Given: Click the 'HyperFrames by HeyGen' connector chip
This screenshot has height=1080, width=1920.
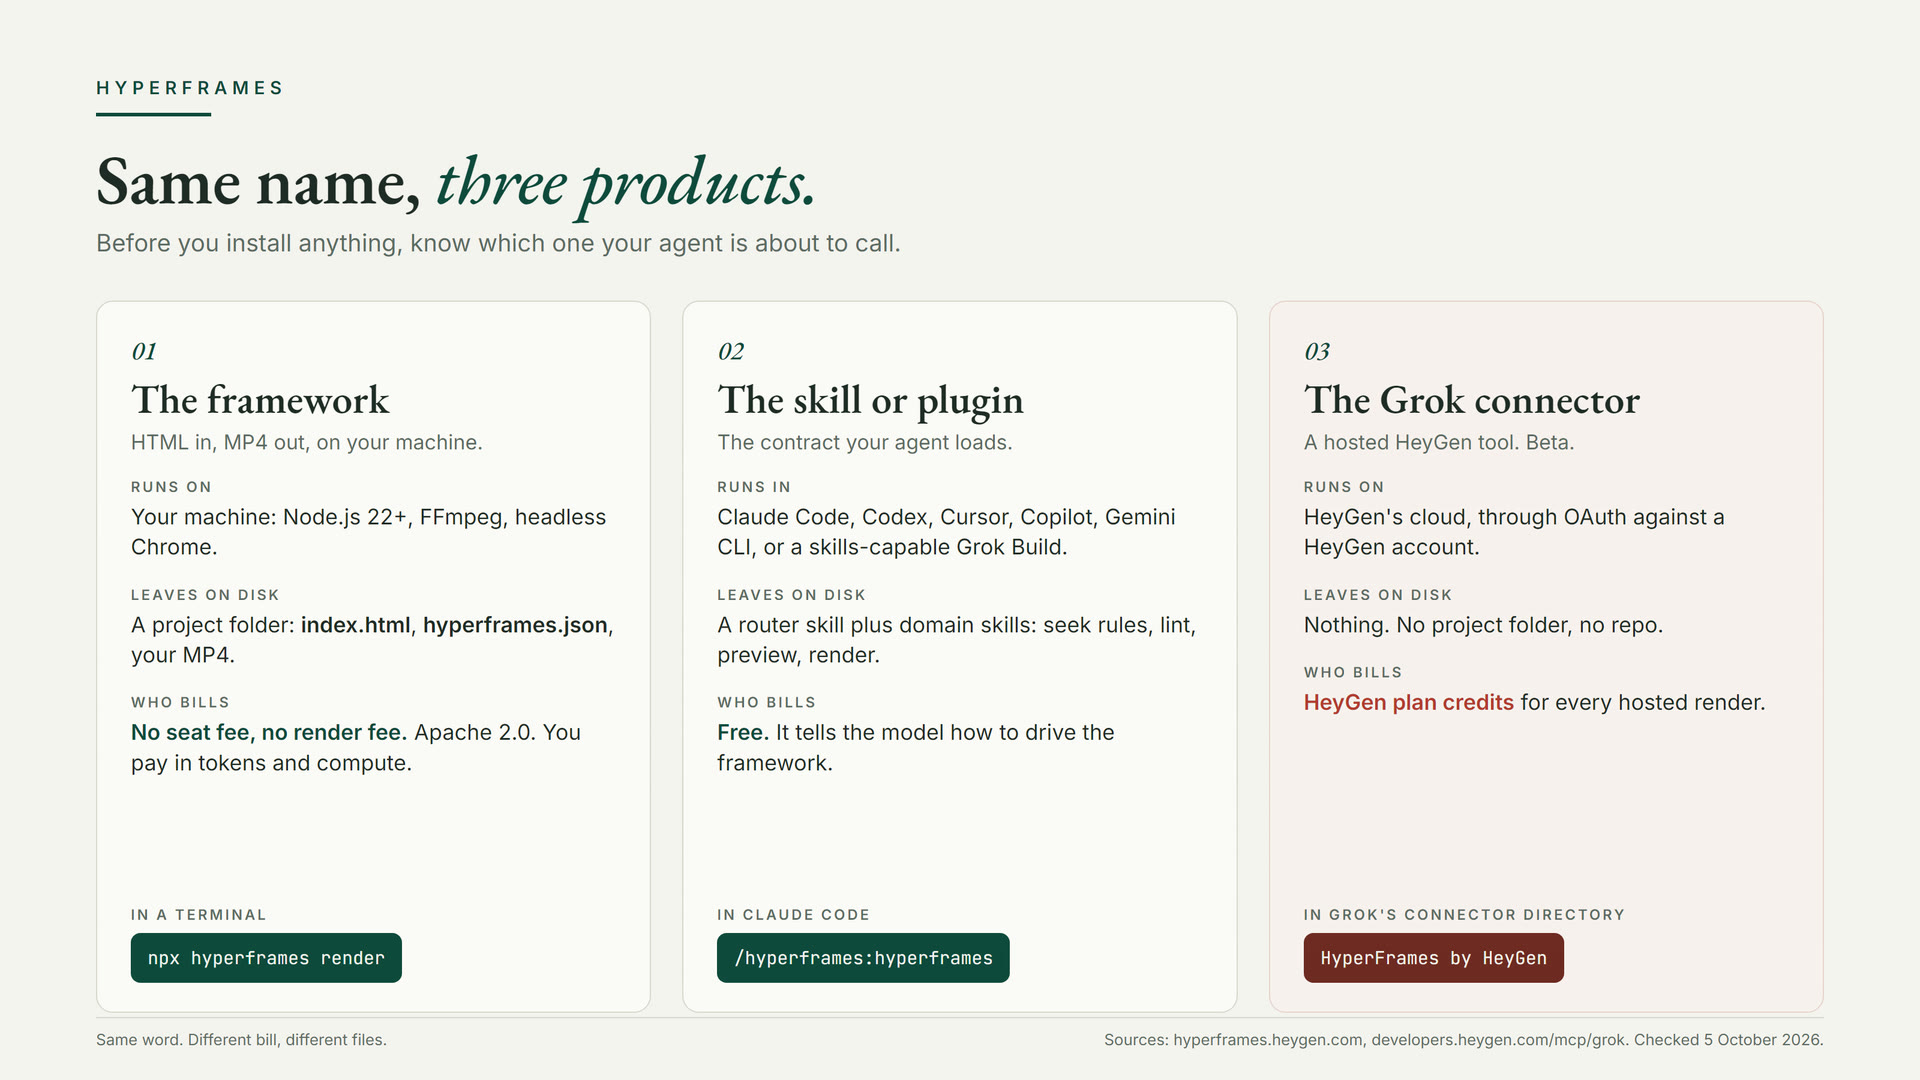Looking at the screenshot, I should (x=1433, y=958).
